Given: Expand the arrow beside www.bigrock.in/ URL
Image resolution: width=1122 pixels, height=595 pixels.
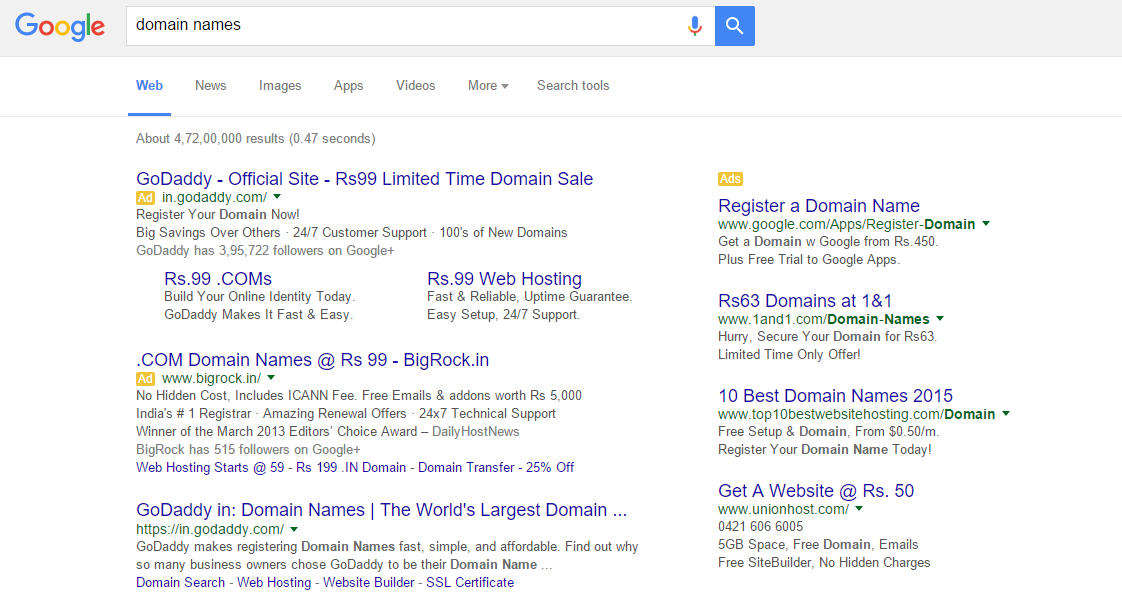Looking at the screenshot, I should pos(272,378).
